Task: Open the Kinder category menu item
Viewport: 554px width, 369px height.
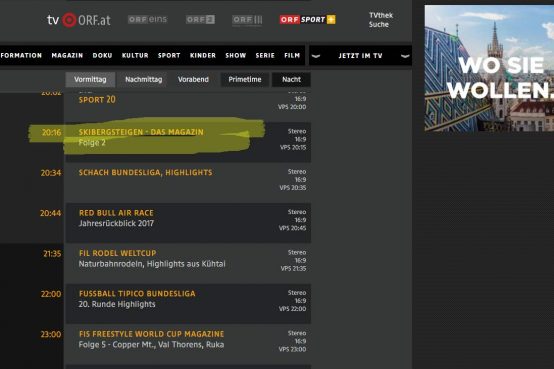Action: point(203,55)
